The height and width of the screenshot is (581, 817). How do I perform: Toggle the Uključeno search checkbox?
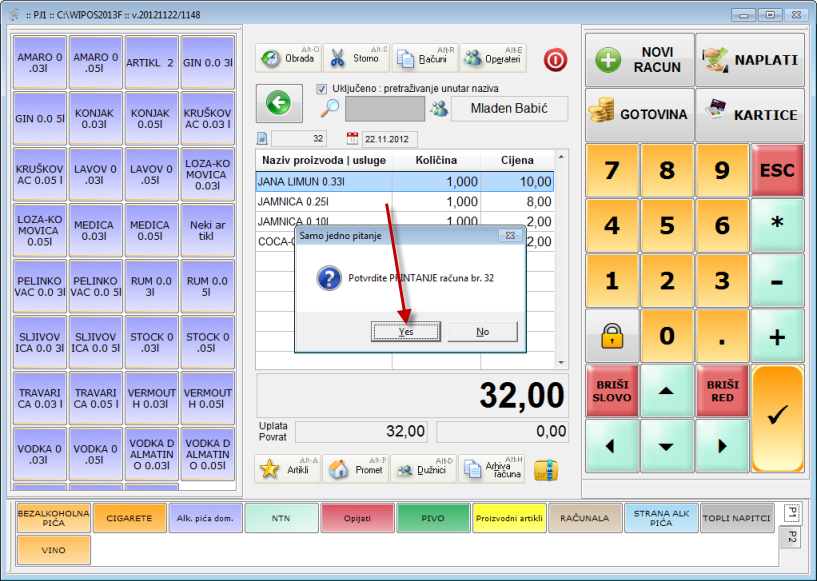coord(322,89)
